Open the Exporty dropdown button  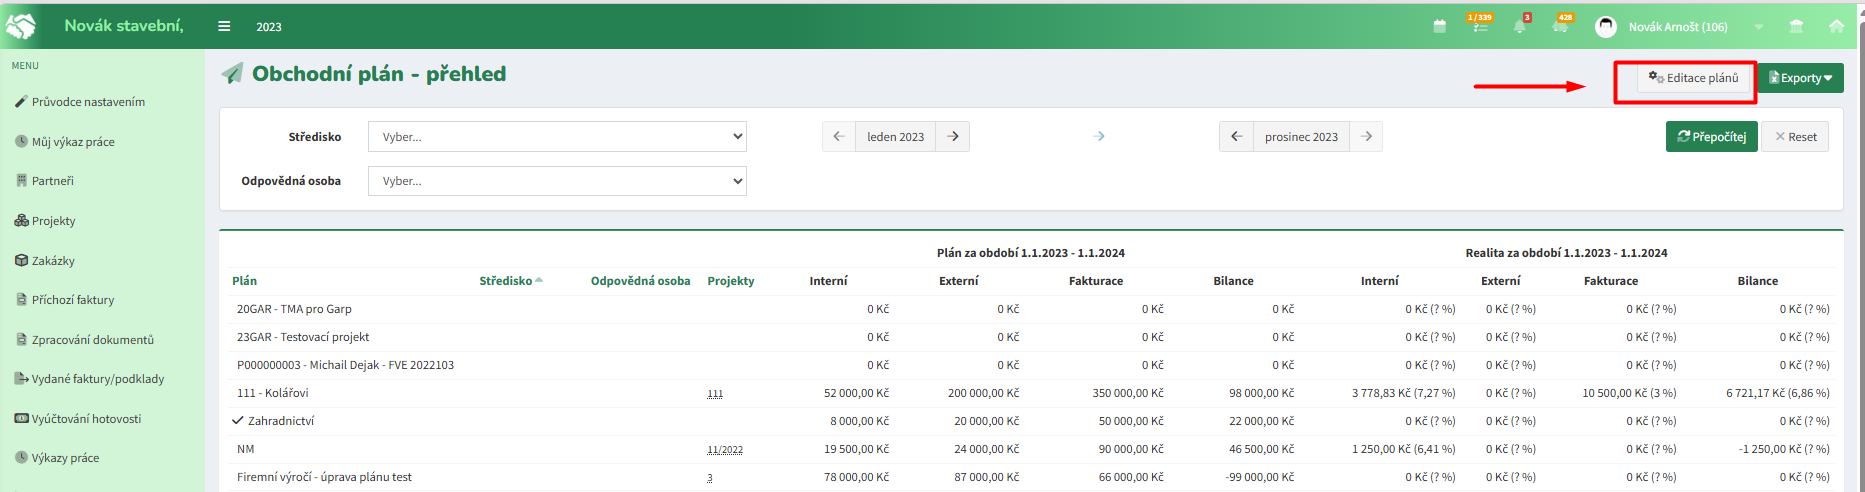click(1800, 78)
